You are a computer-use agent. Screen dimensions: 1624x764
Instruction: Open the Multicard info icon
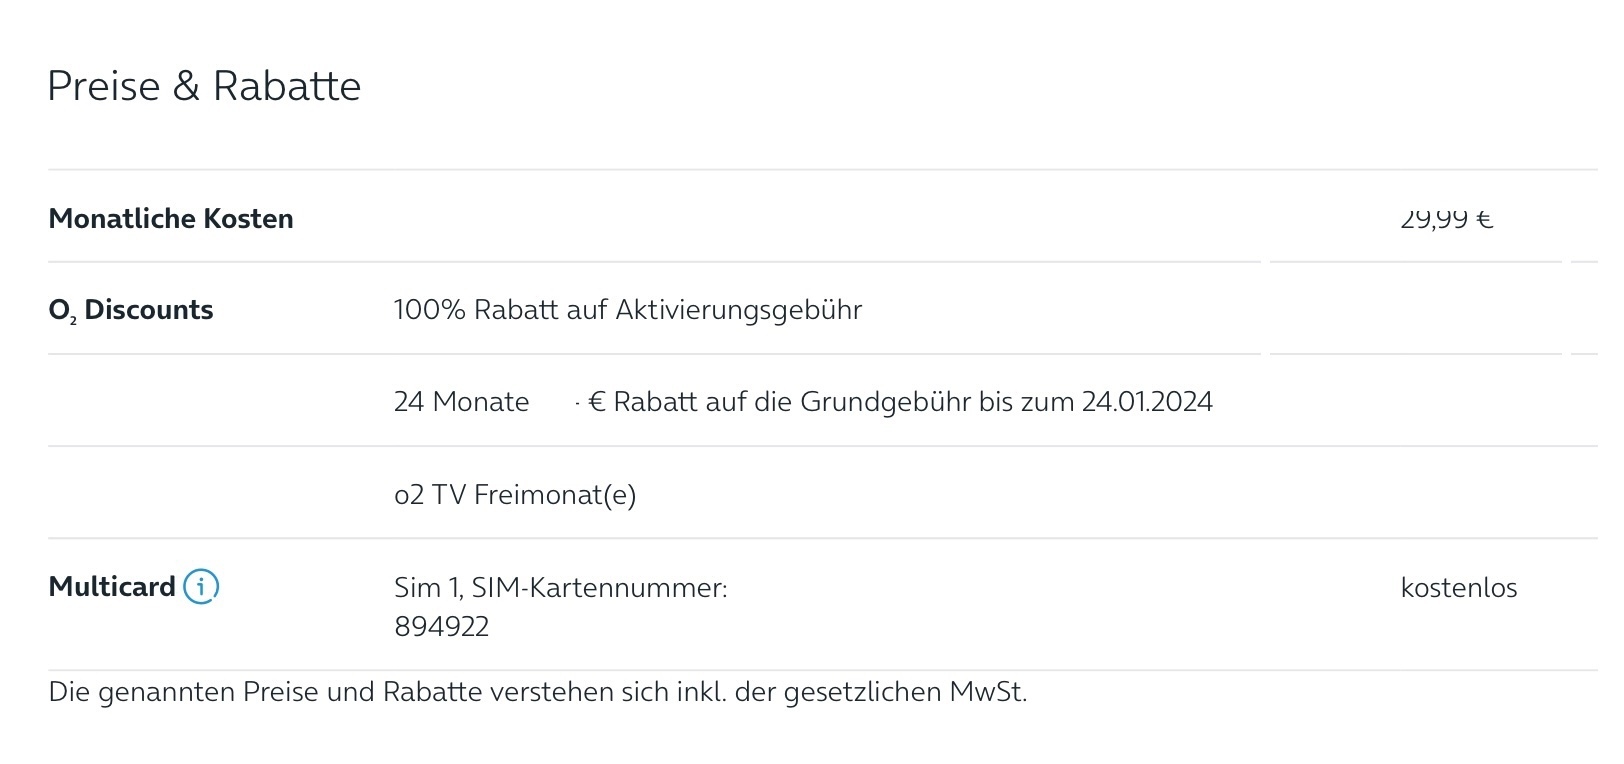point(201,586)
